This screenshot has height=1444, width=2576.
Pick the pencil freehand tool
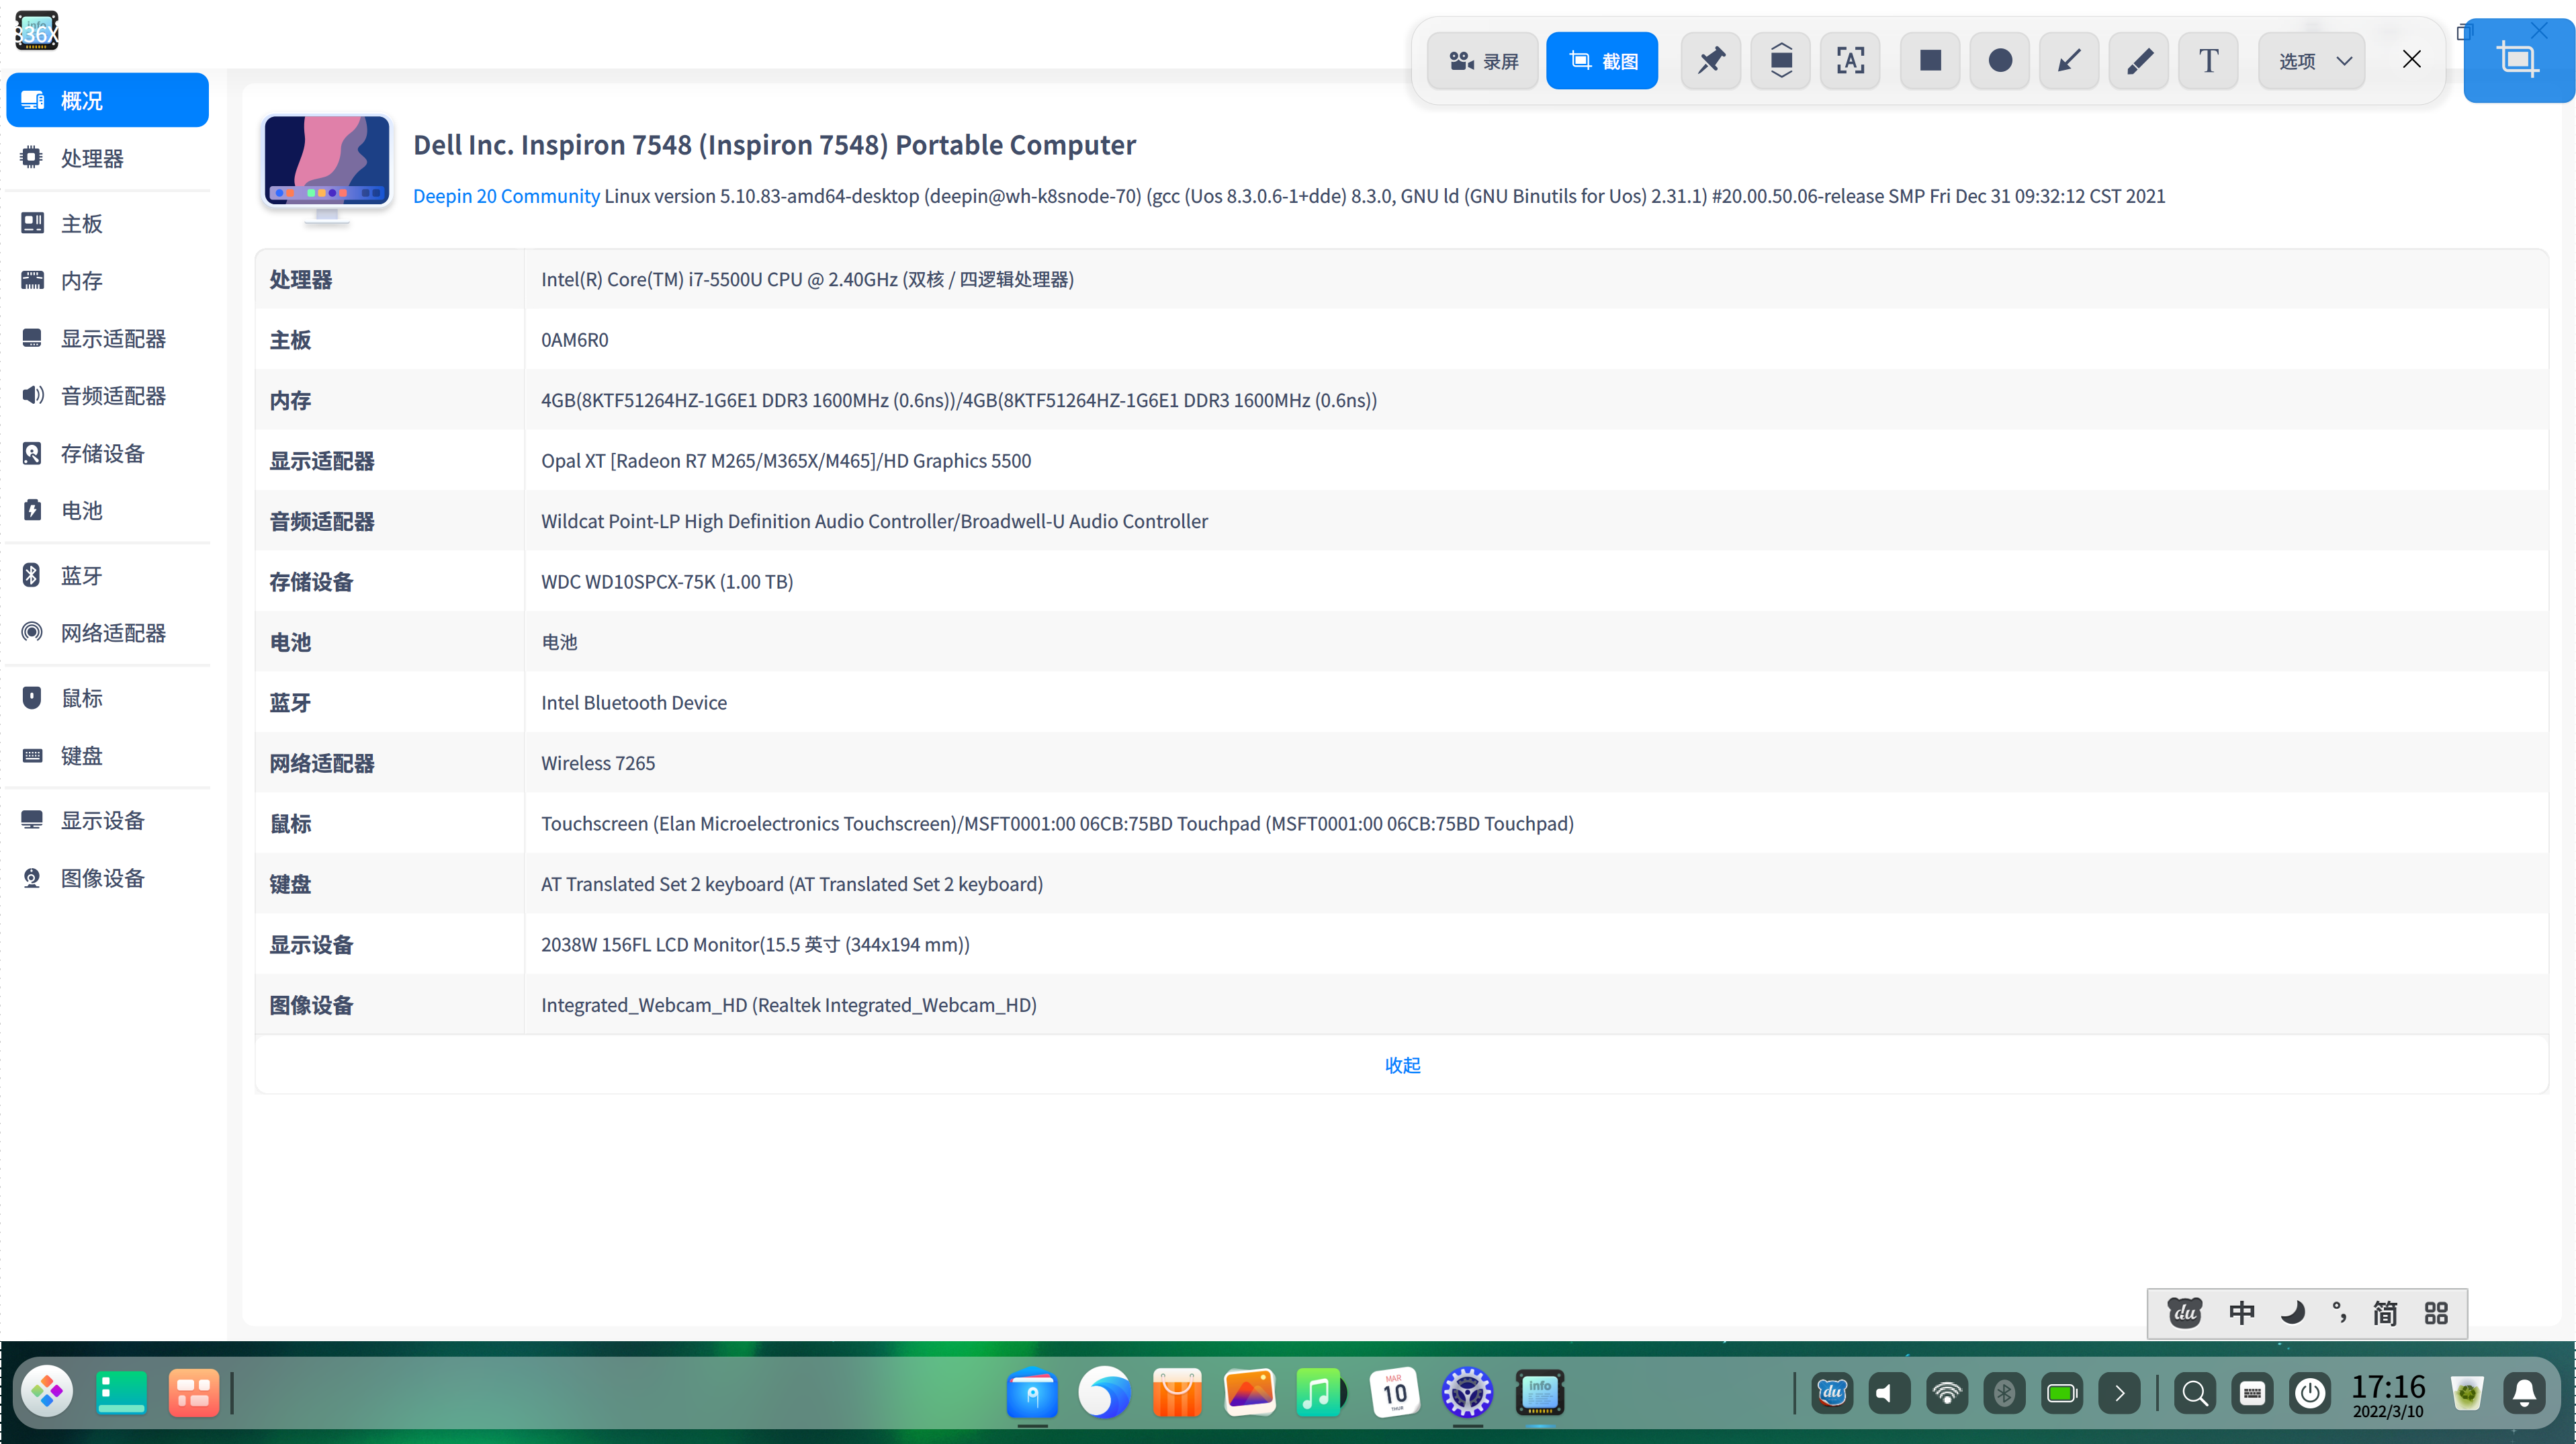[x=2139, y=61]
